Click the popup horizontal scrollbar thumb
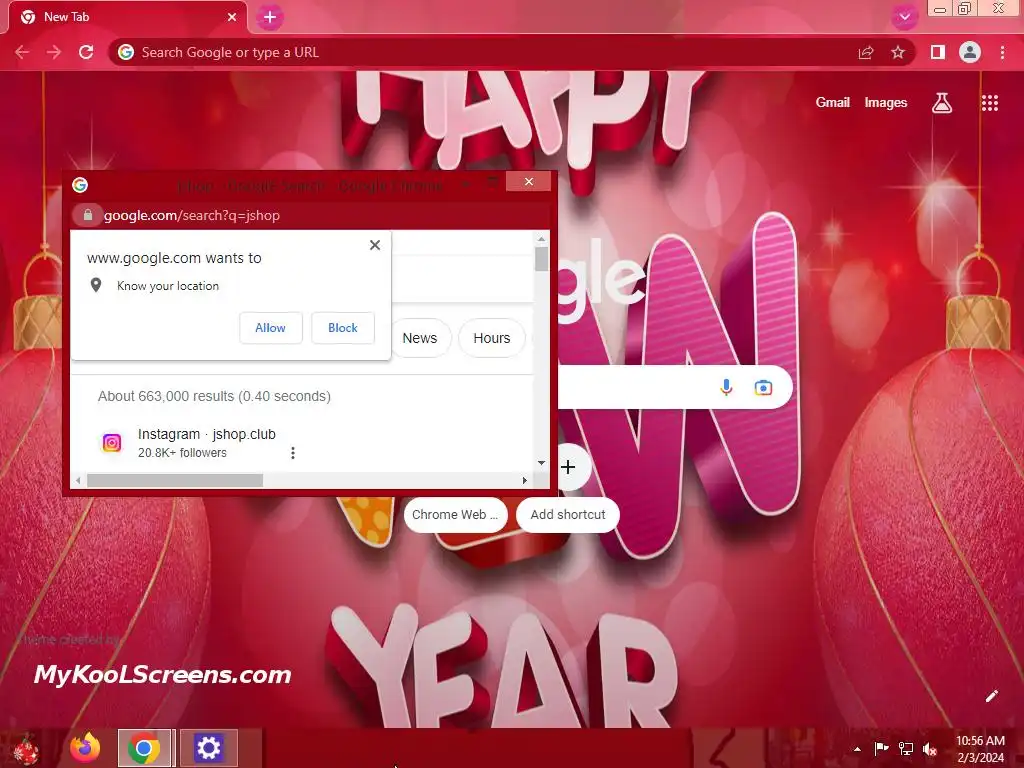Screen dimensions: 1024x768 click(x=175, y=481)
